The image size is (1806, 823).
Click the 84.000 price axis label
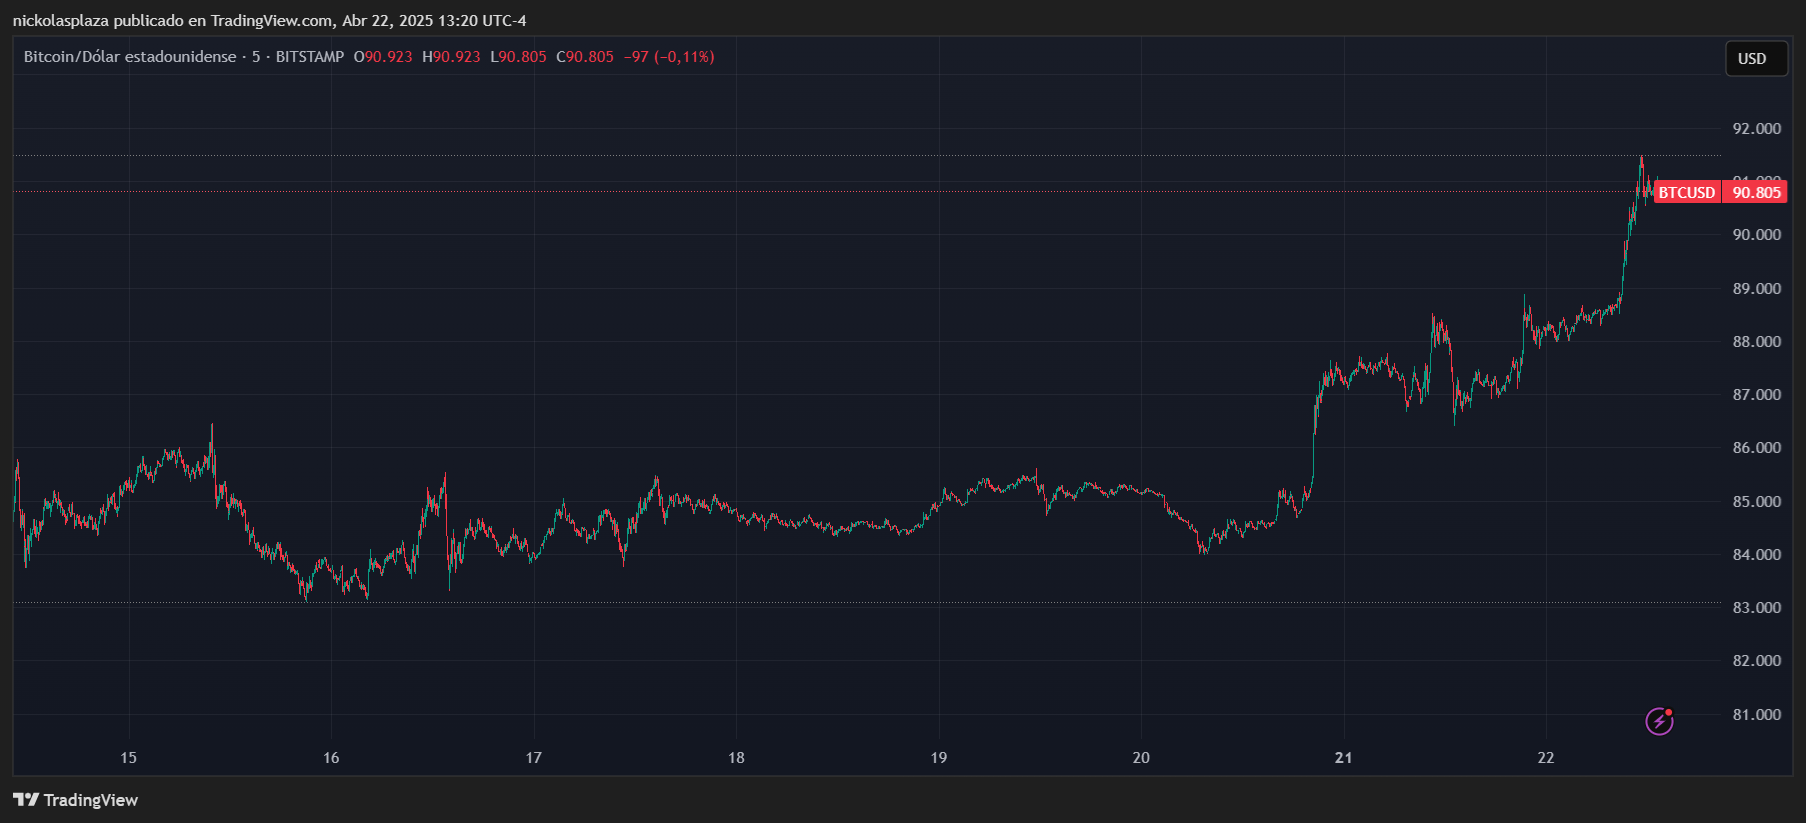coord(1756,554)
